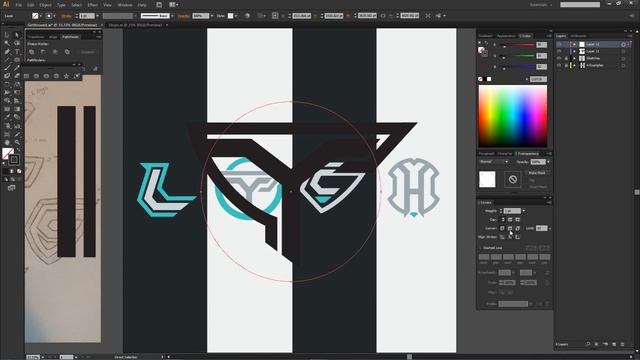The image size is (640, 360).
Task: Select the Type tool
Action: (x=17, y=52)
